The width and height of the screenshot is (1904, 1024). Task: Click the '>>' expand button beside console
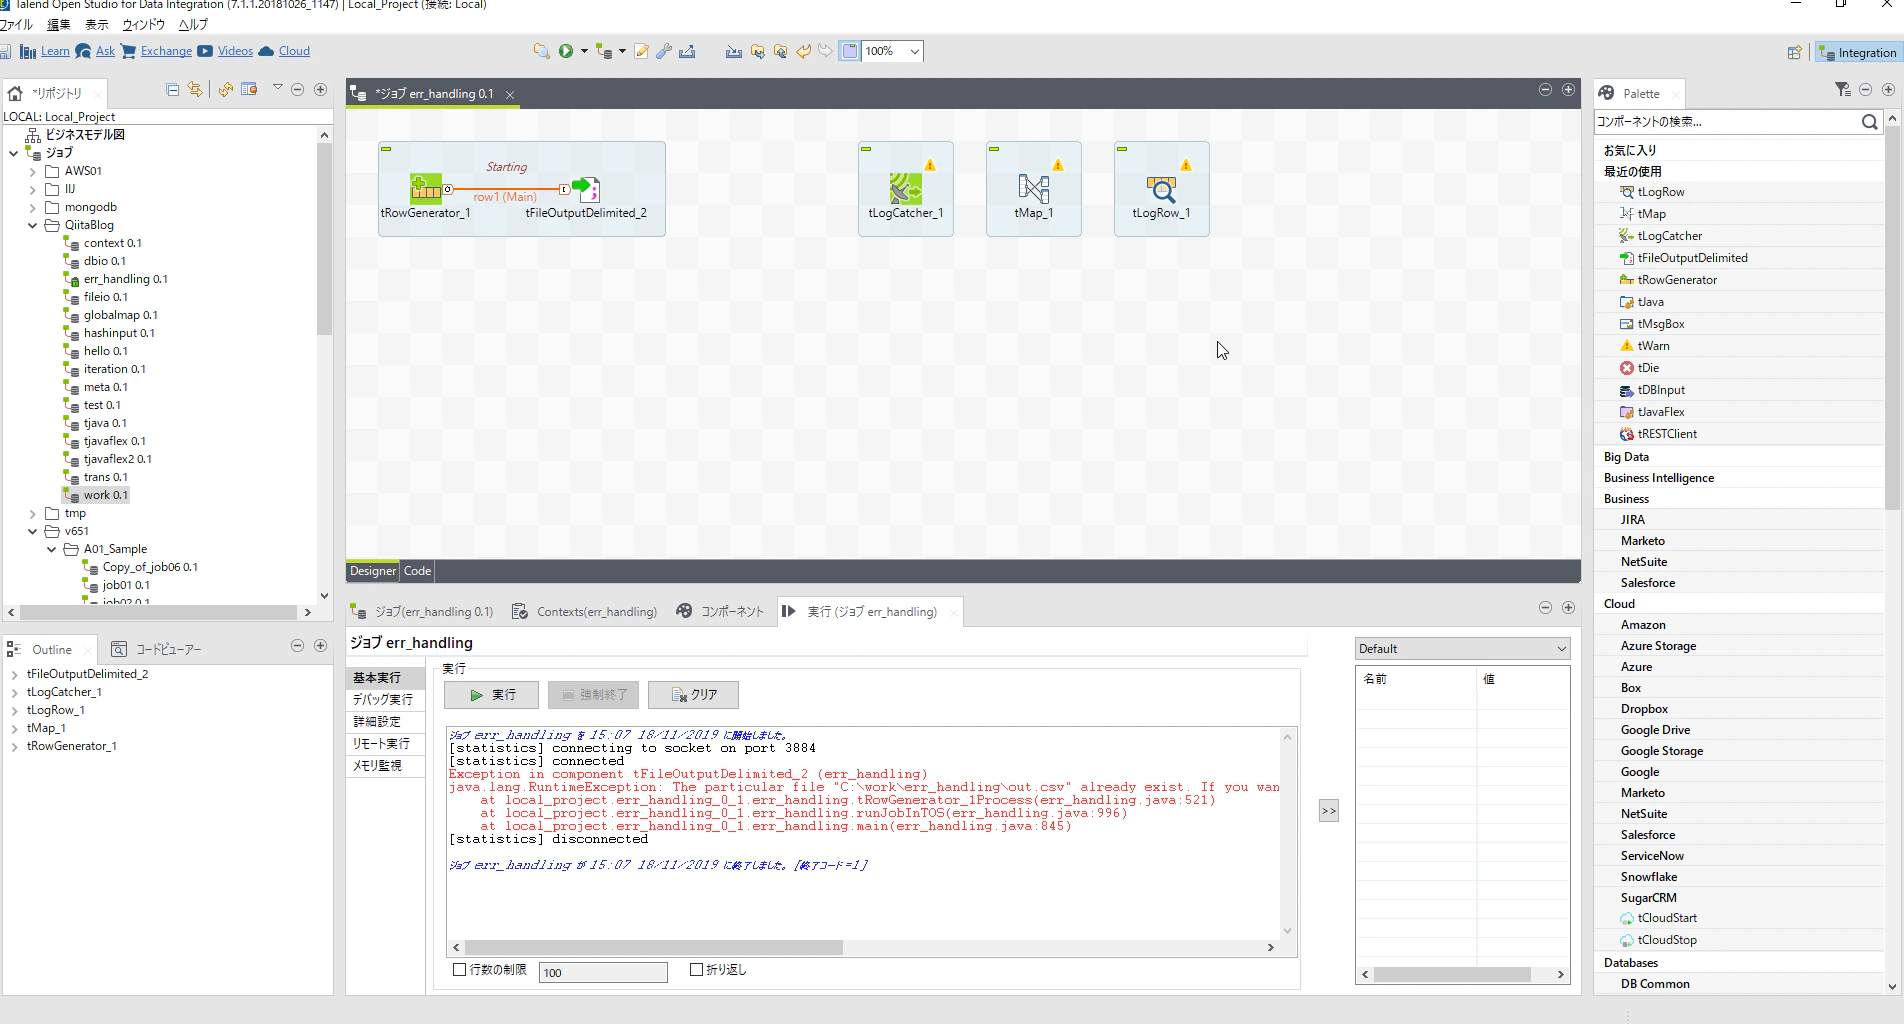pyautogui.click(x=1328, y=811)
